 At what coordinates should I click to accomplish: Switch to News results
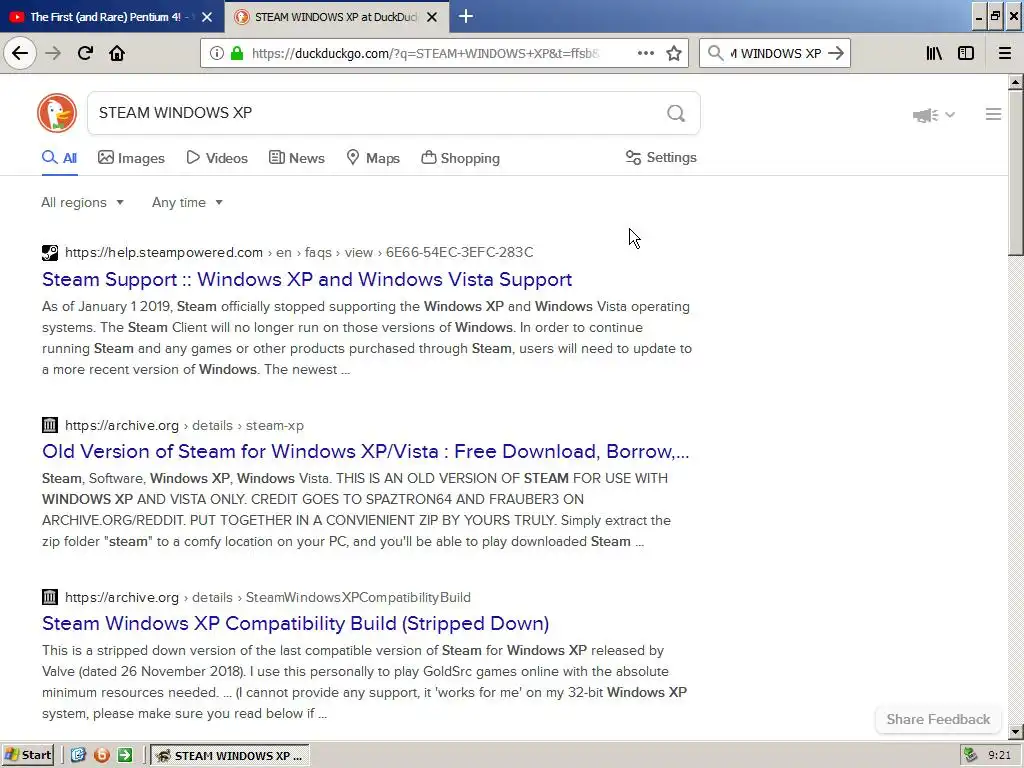296,158
